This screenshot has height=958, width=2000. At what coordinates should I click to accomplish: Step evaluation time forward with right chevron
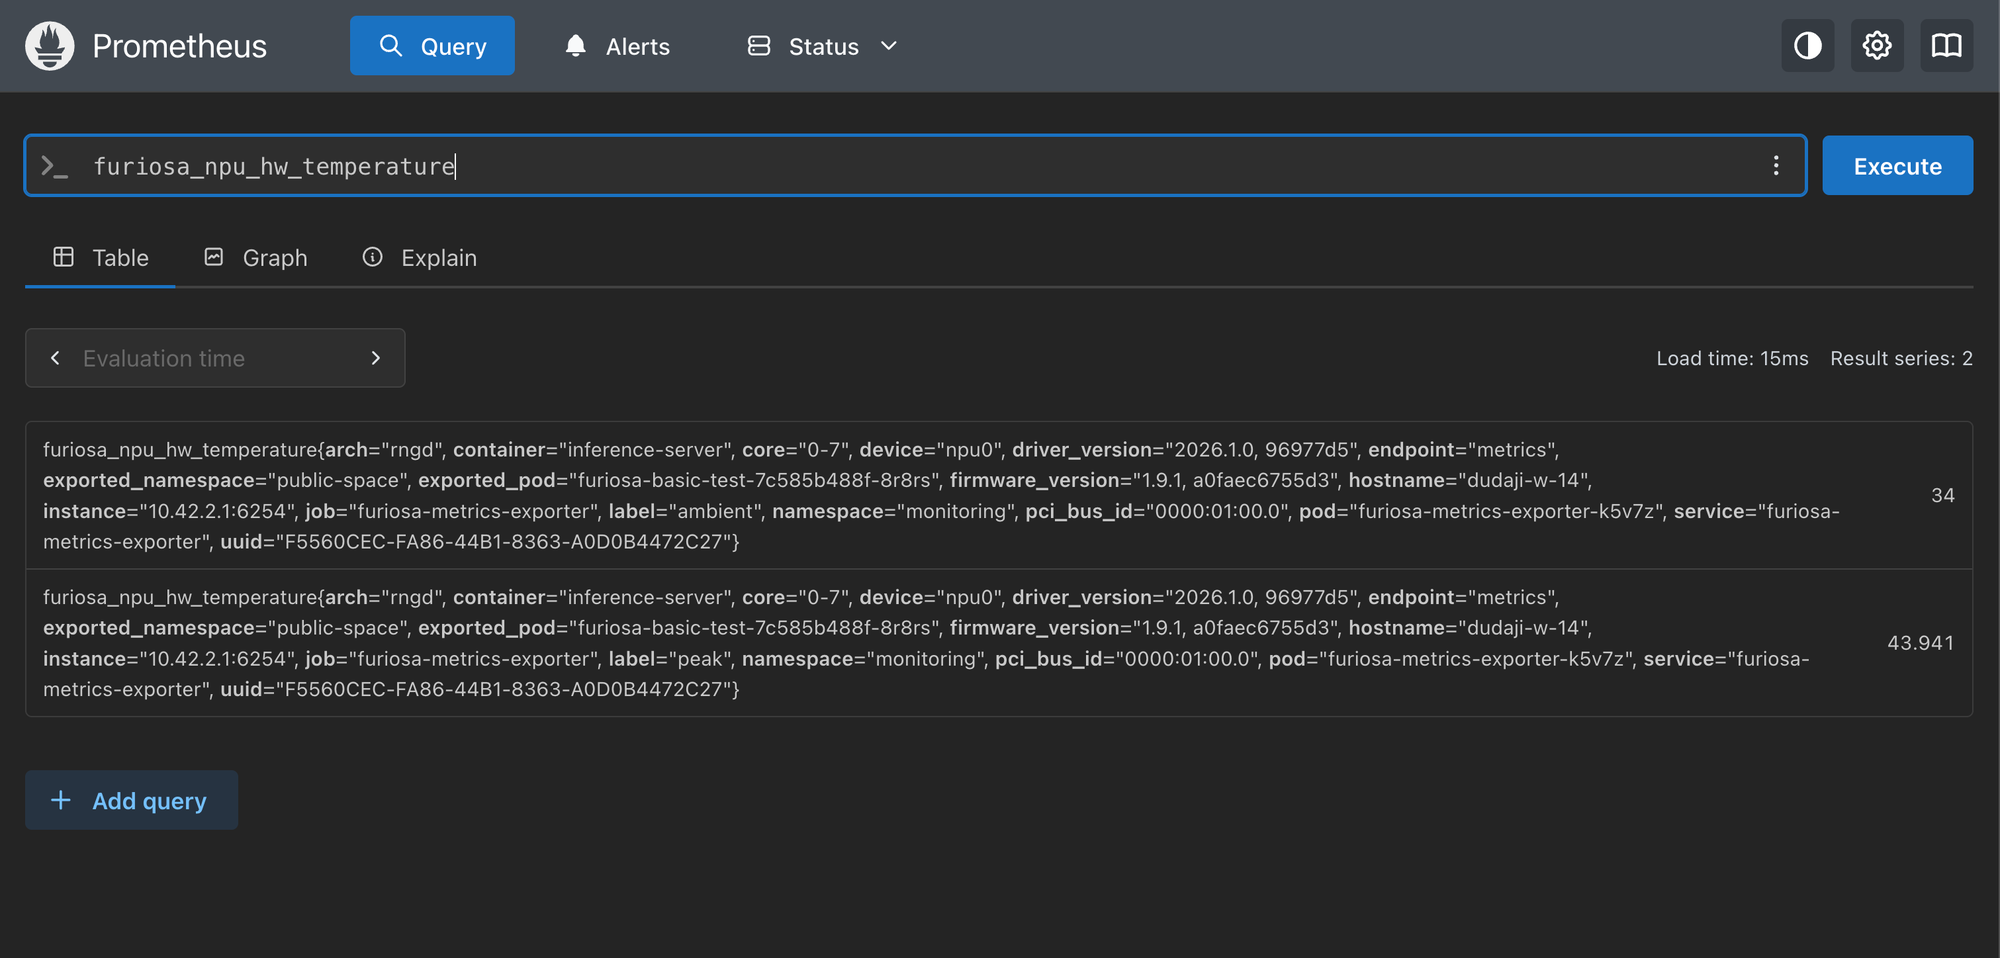coord(375,358)
